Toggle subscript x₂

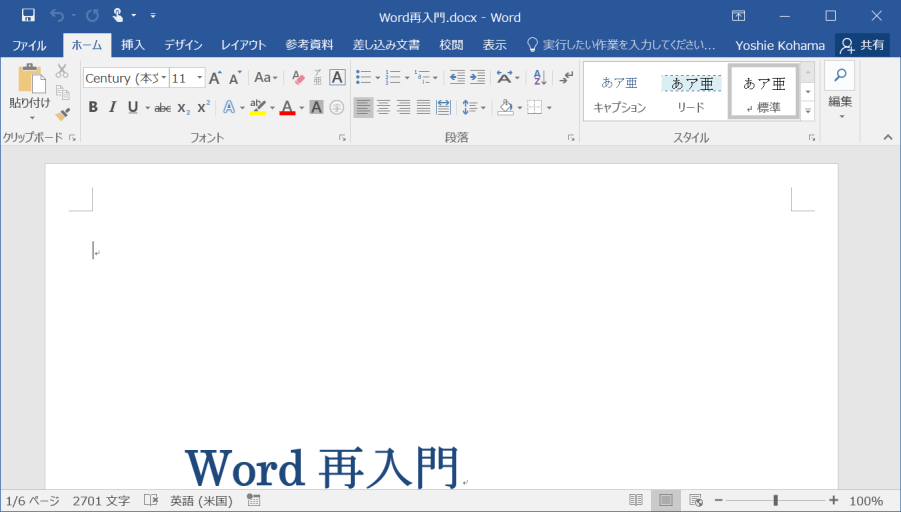click(x=183, y=107)
